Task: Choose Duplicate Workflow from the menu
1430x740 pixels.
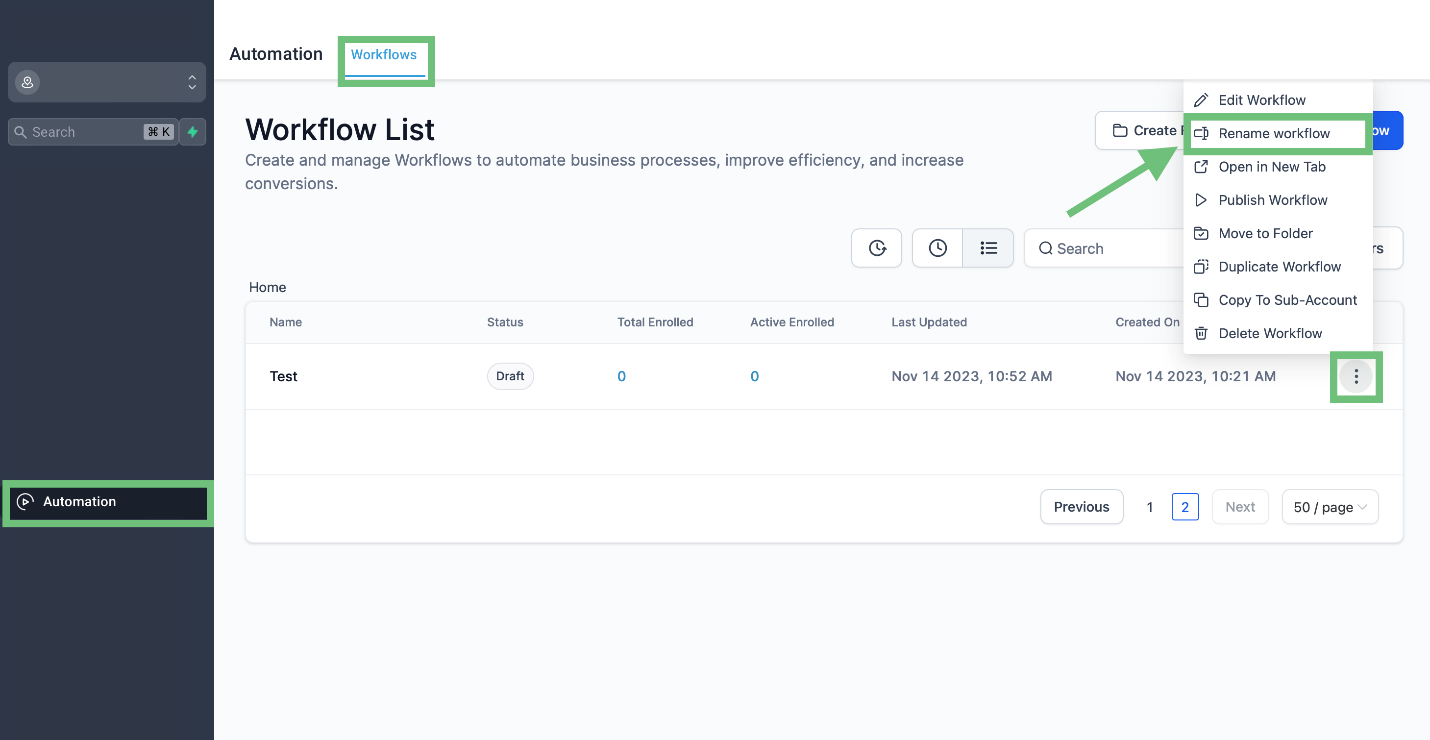Action: point(1278,267)
